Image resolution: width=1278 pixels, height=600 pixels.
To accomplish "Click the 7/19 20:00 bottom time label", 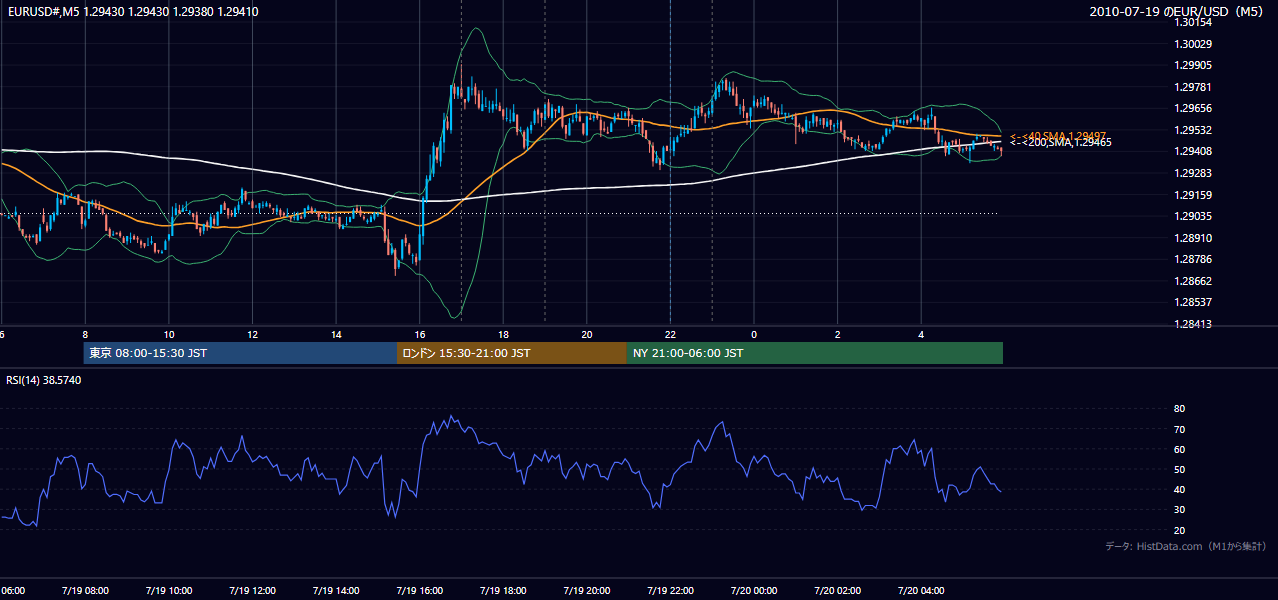I will 587,590.
